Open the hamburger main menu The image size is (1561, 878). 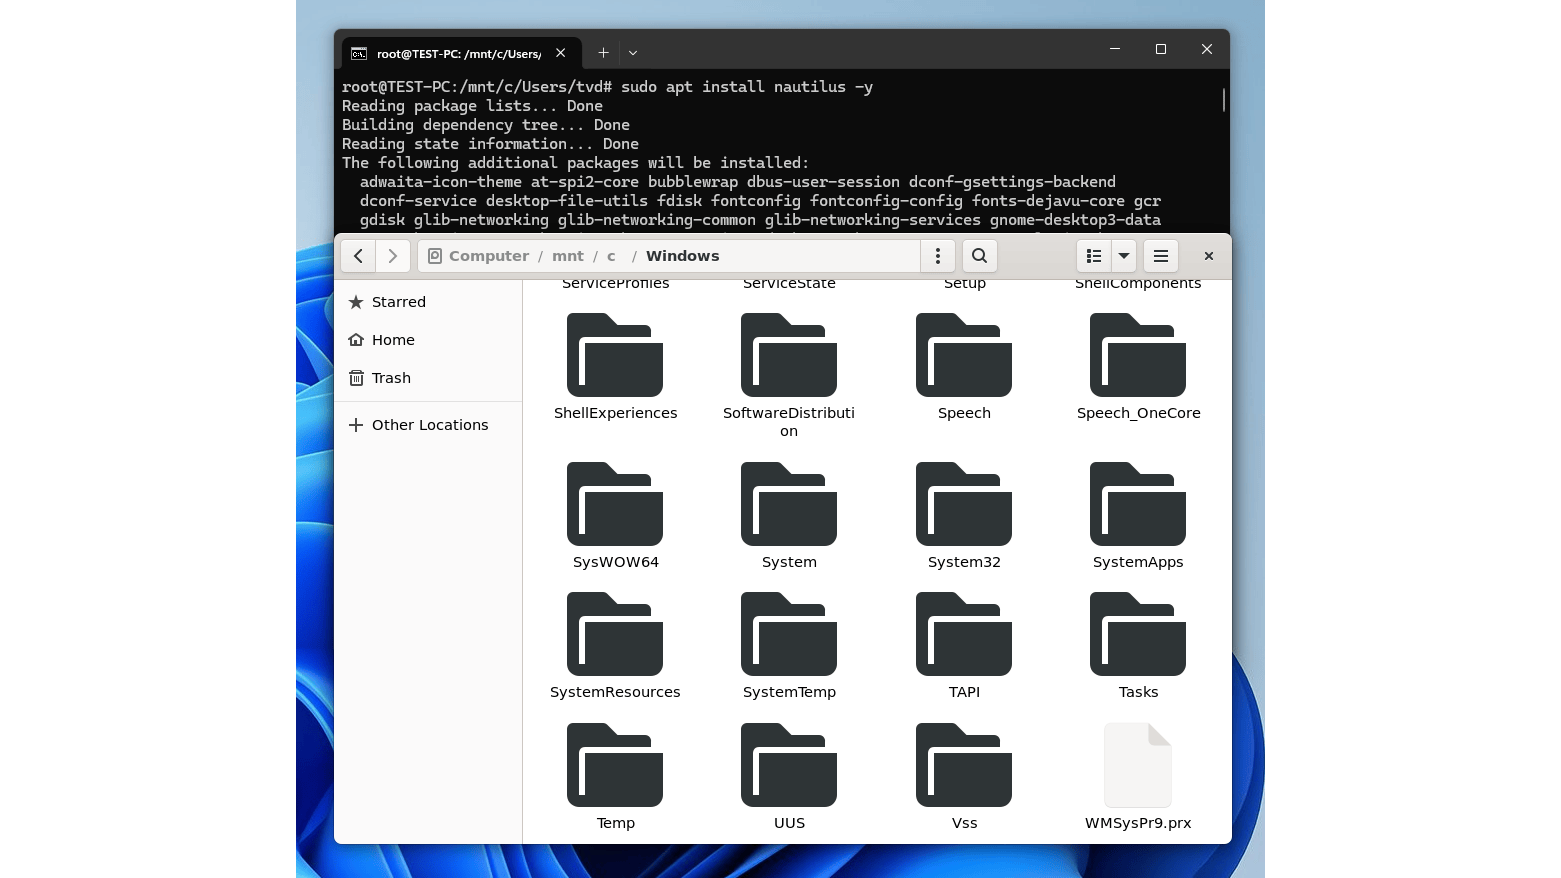tap(1161, 256)
